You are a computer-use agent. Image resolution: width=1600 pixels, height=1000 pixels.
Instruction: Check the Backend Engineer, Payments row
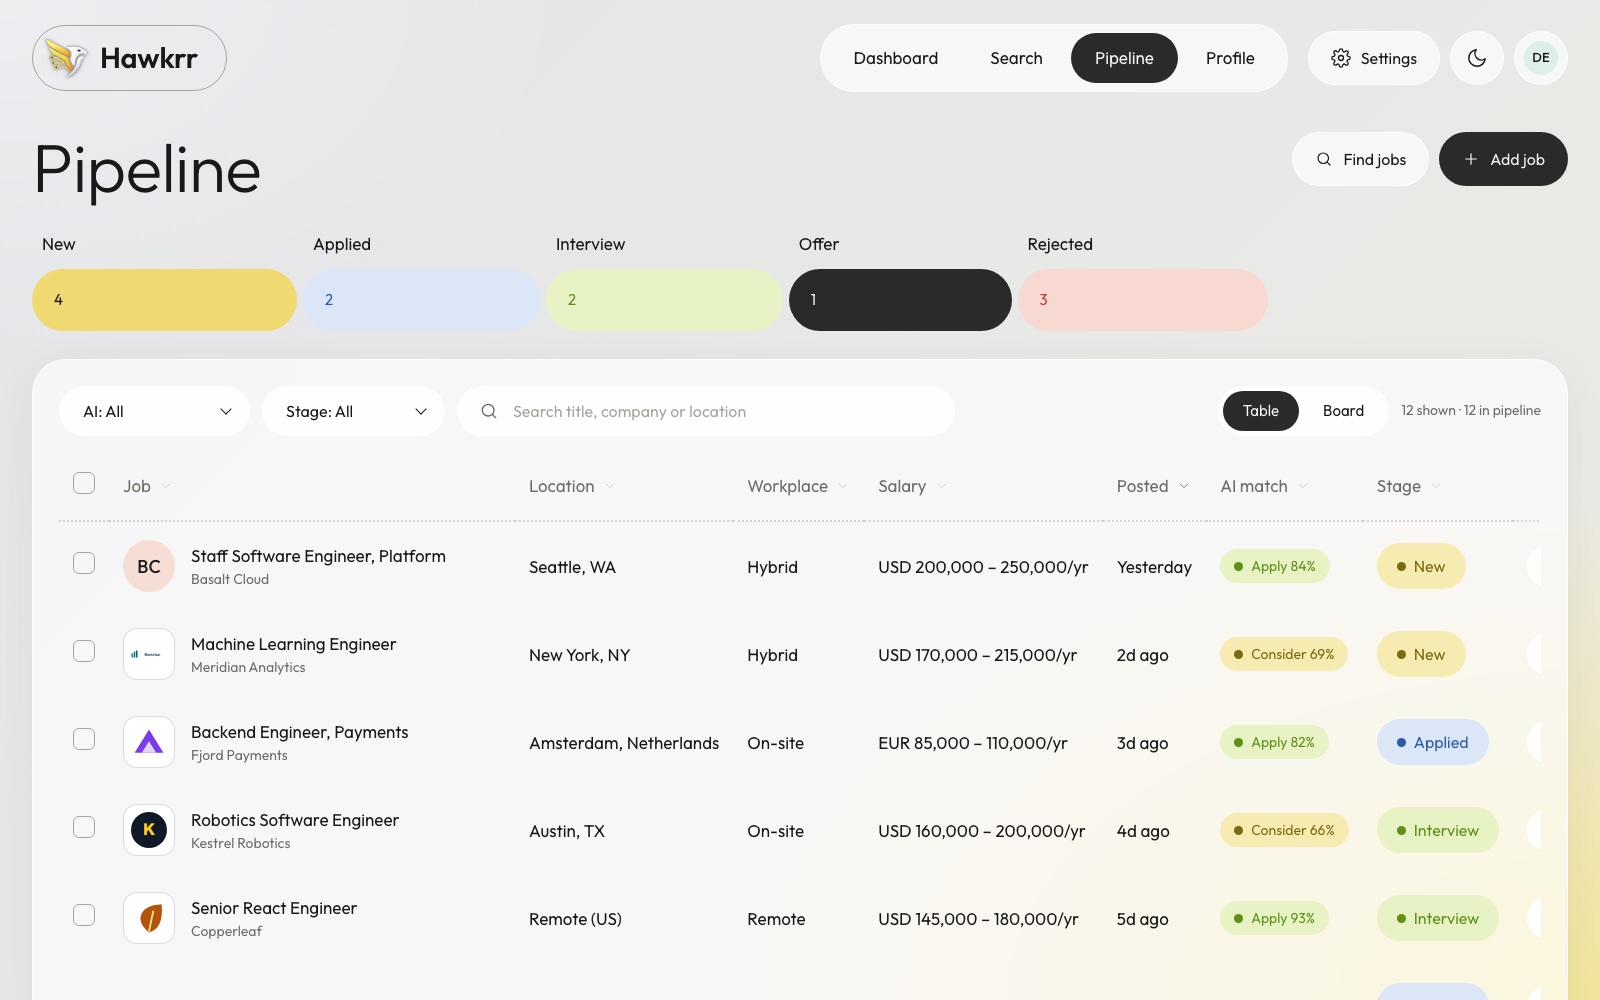[84, 739]
